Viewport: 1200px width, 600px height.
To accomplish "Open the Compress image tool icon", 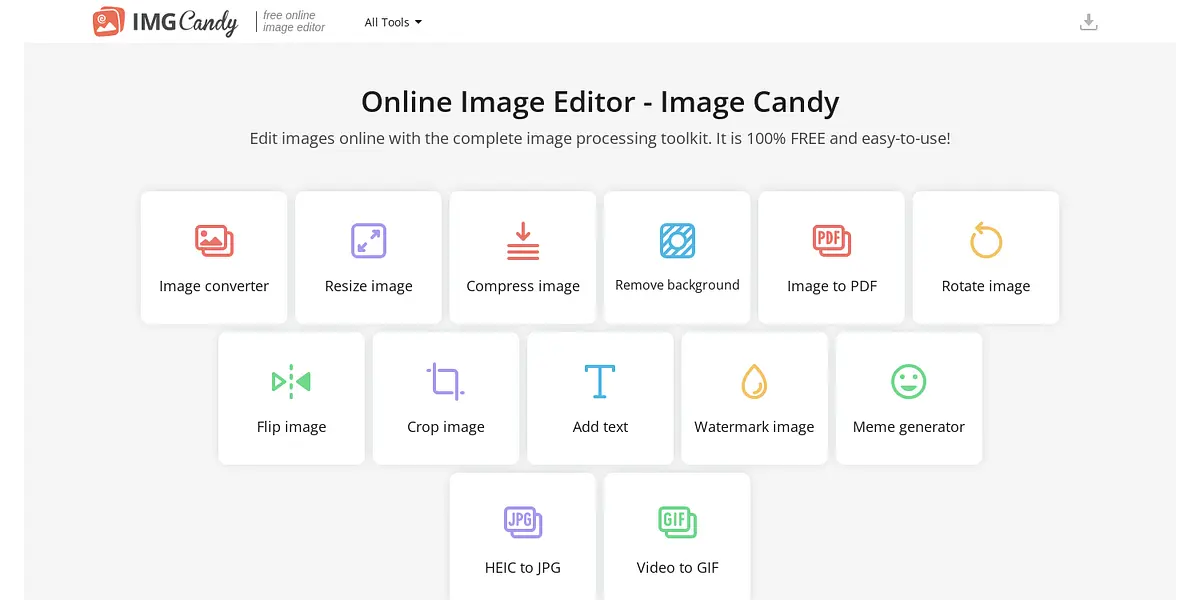I will 522,241.
